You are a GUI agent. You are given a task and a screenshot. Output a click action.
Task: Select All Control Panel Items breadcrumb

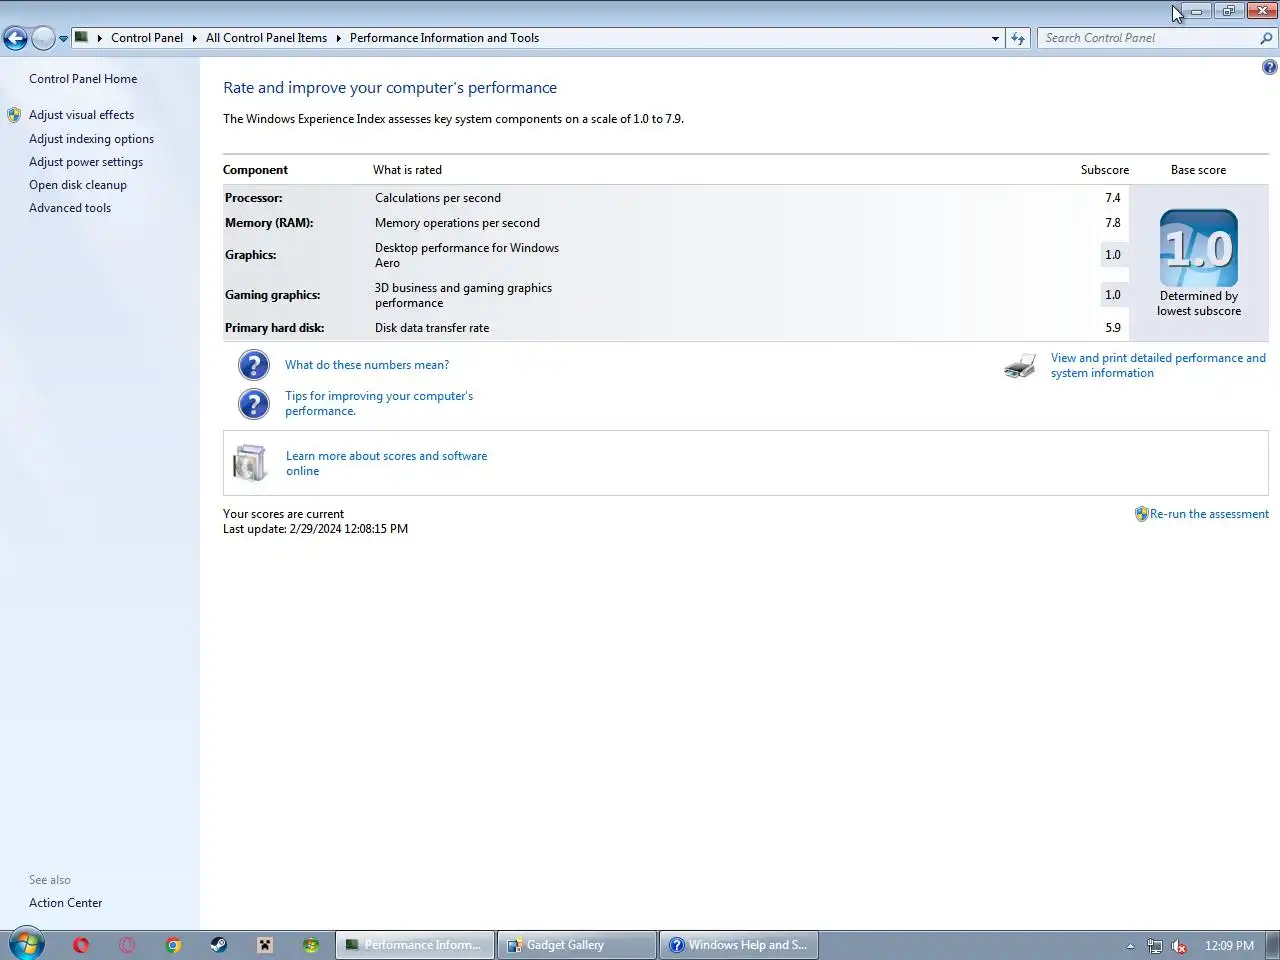[x=266, y=38]
